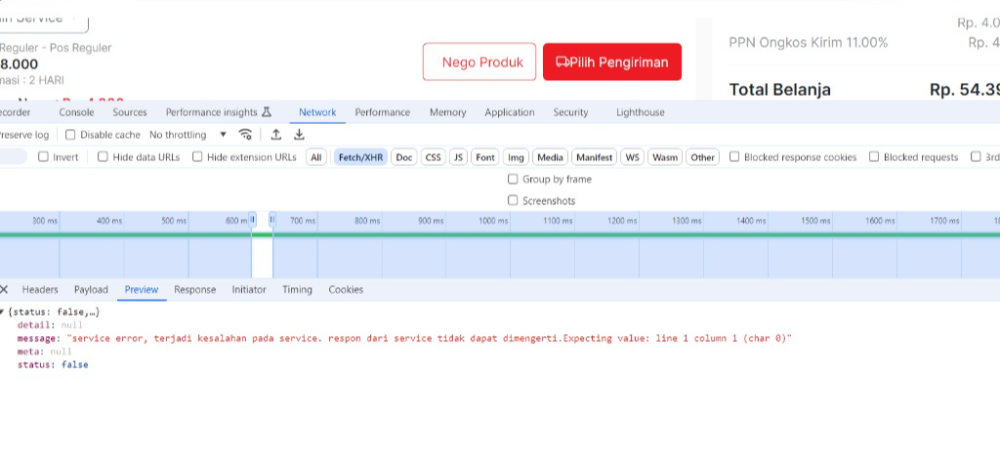Filter requests by Img type
The image size is (1000, 463).
[516, 157]
